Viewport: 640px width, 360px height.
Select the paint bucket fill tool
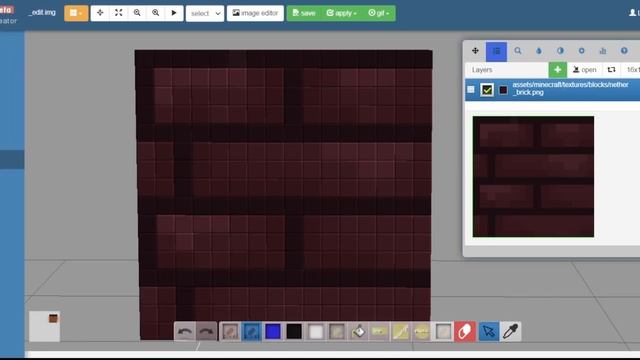tap(358, 331)
